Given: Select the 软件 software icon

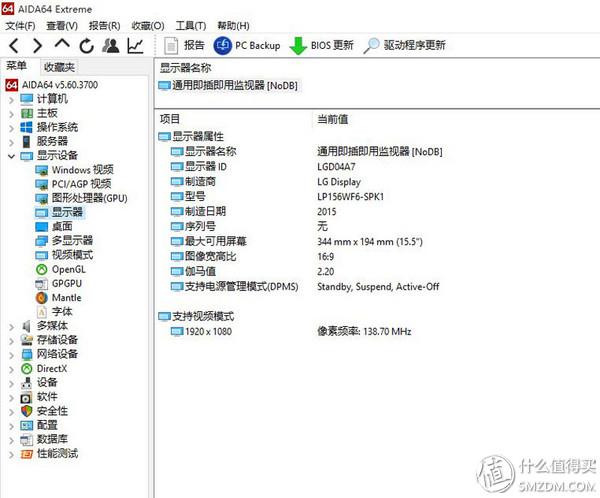Looking at the screenshot, I should tap(26, 397).
